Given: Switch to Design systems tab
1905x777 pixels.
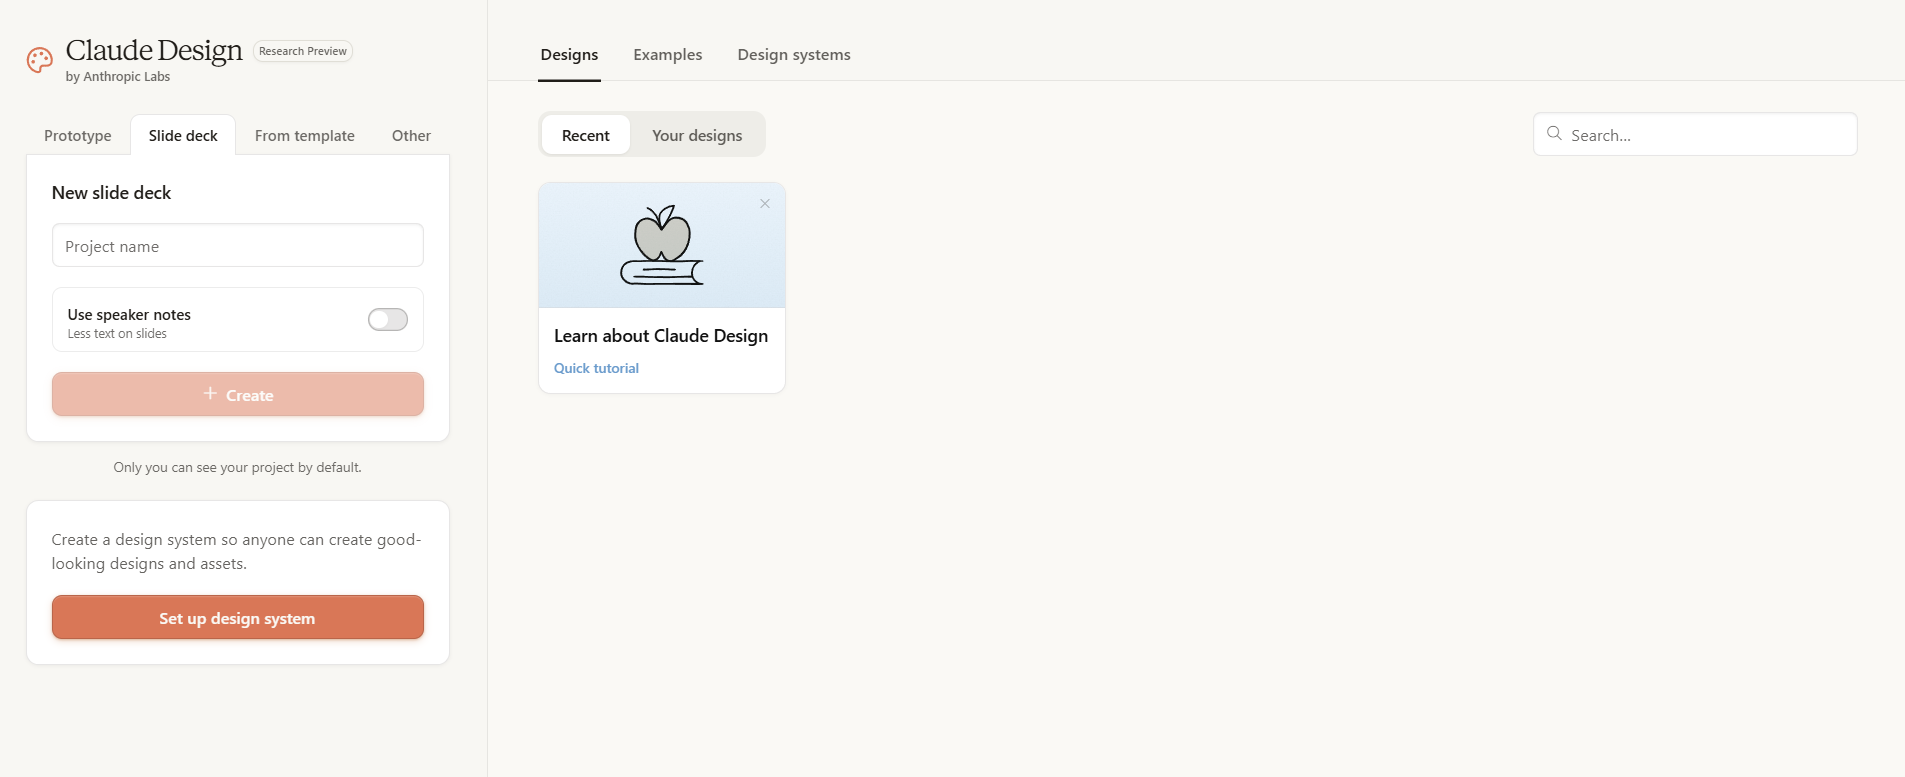Looking at the screenshot, I should click(x=794, y=55).
